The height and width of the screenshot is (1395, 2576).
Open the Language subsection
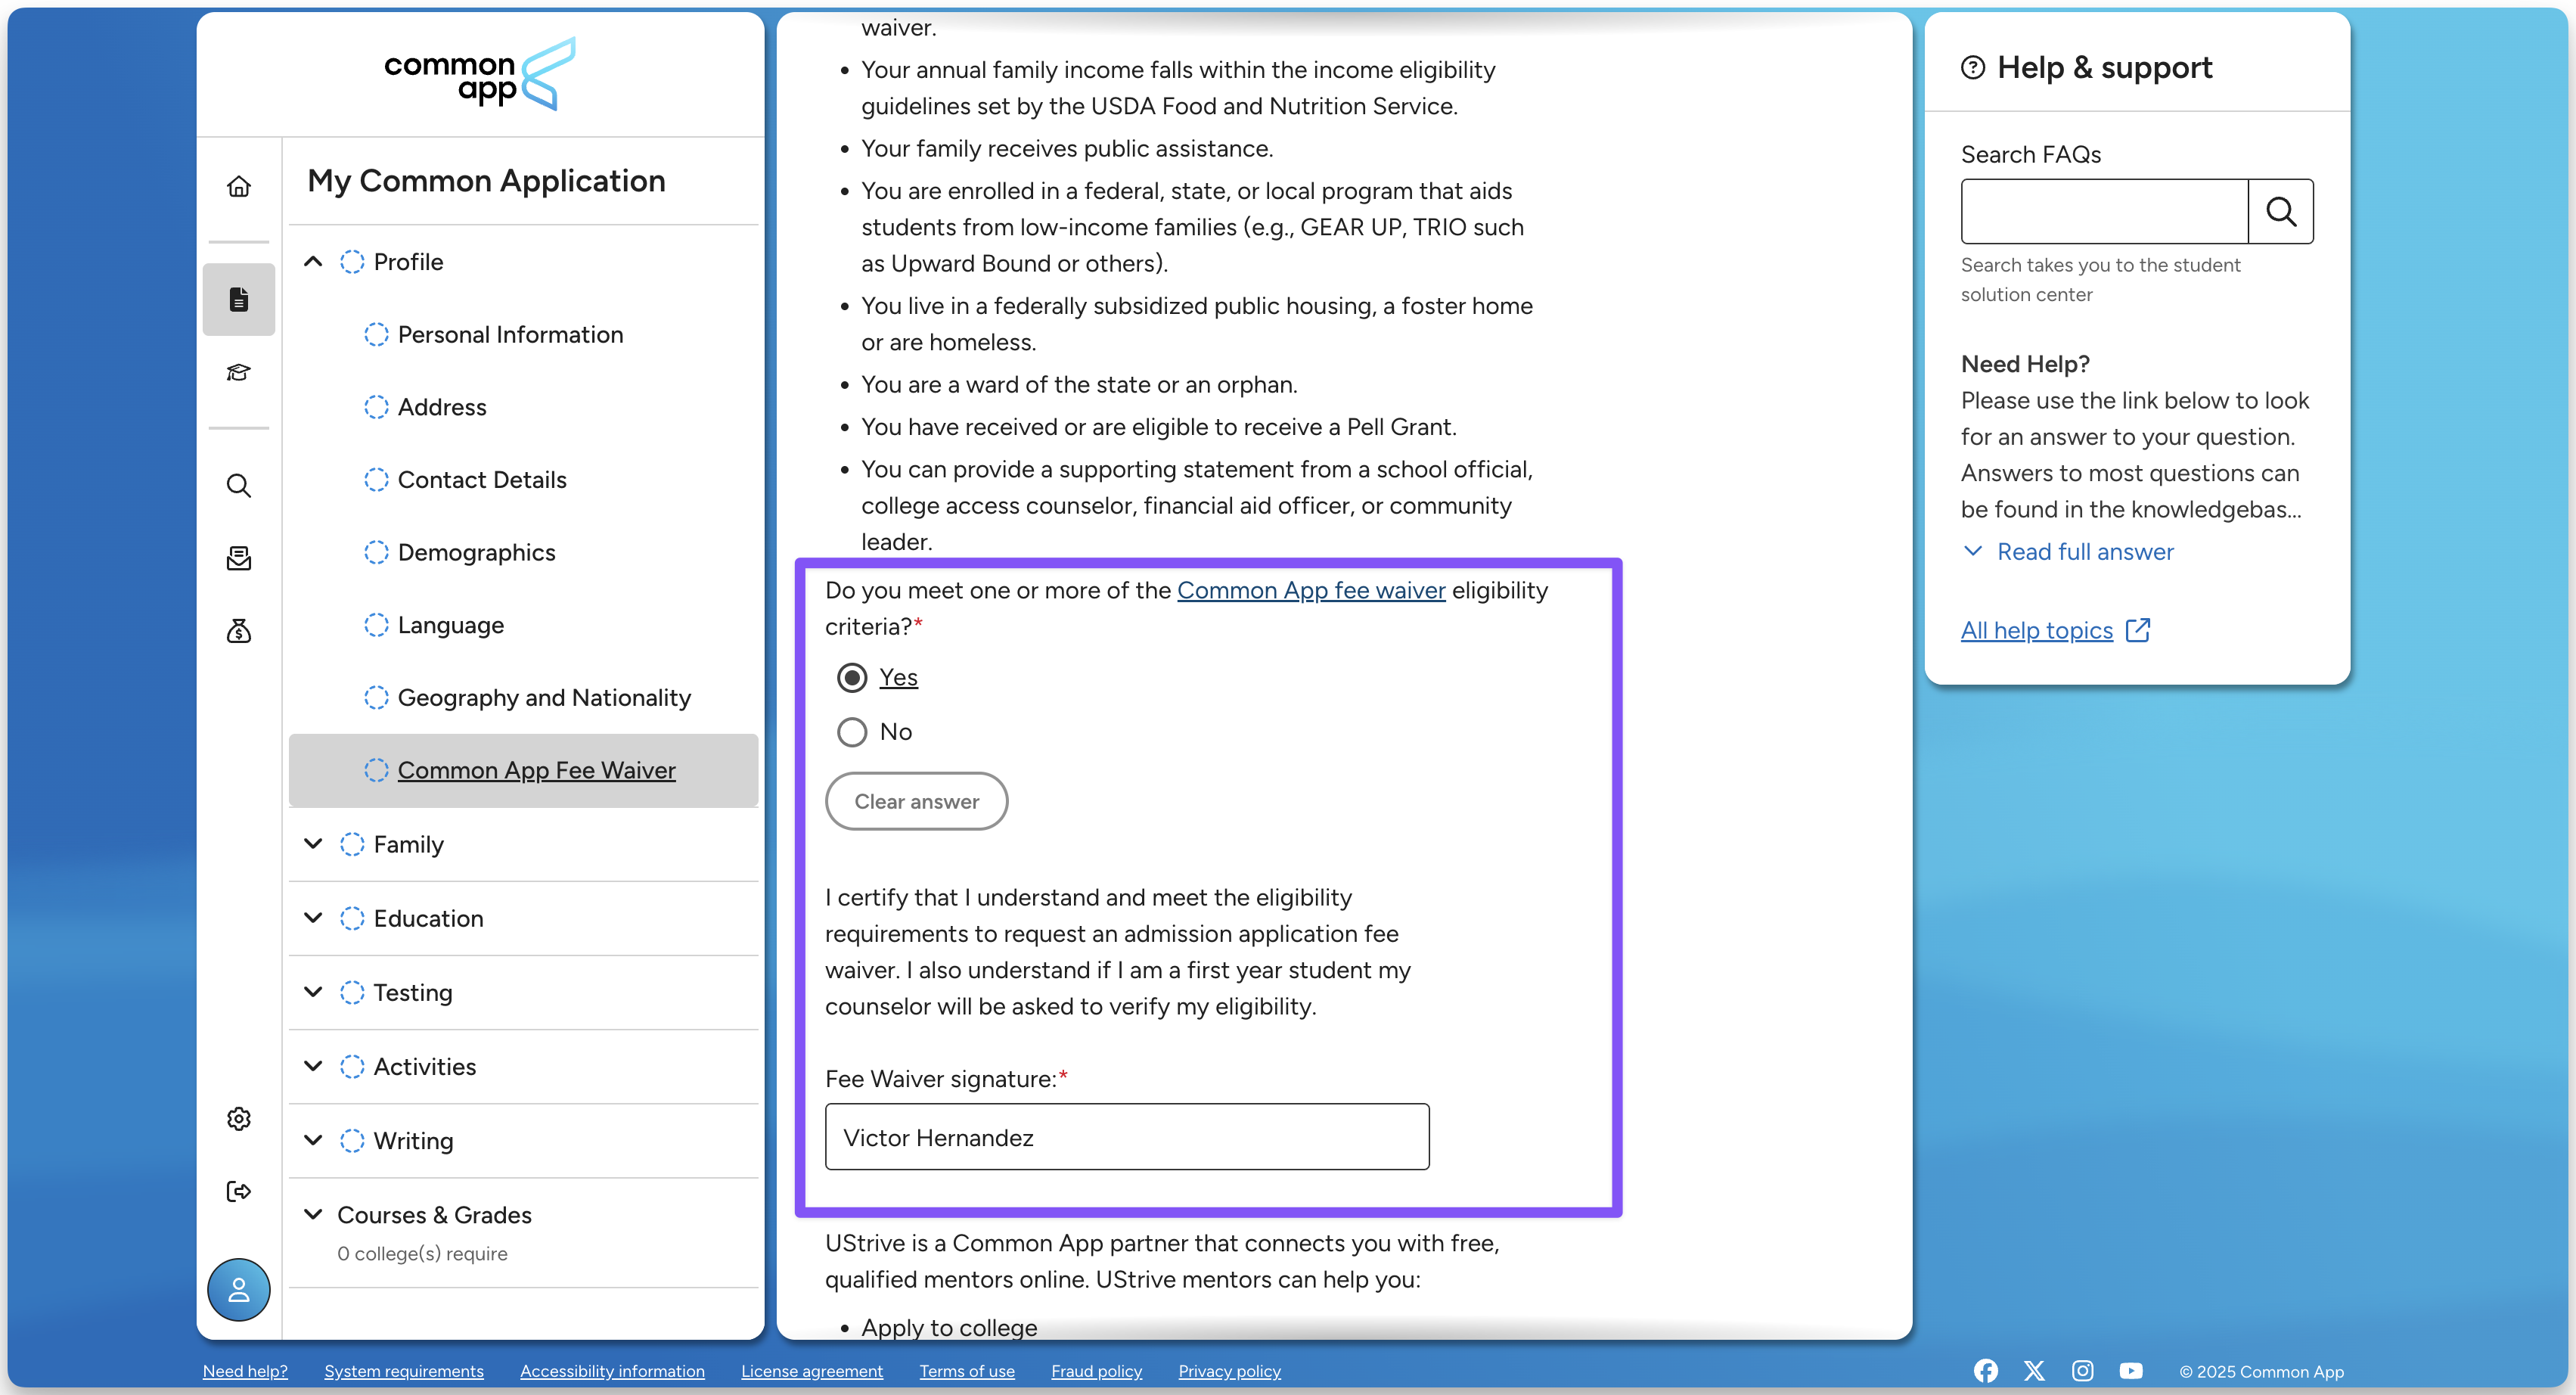click(x=450, y=625)
